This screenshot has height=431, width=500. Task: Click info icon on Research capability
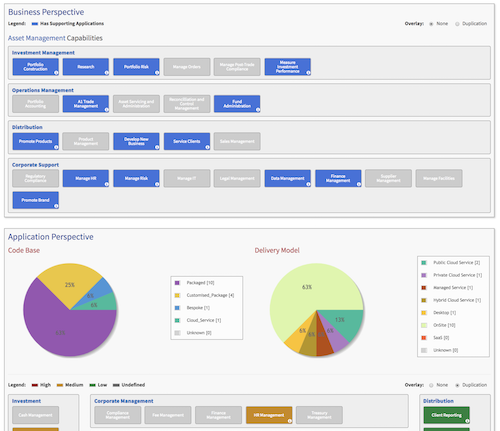(107, 73)
